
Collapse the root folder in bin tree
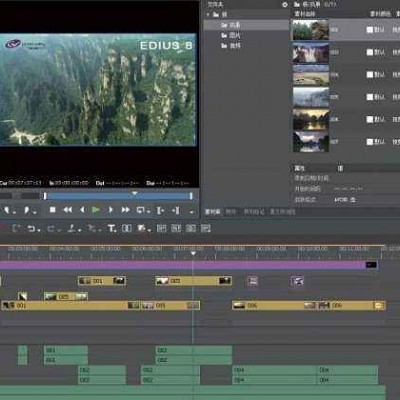click(208, 15)
